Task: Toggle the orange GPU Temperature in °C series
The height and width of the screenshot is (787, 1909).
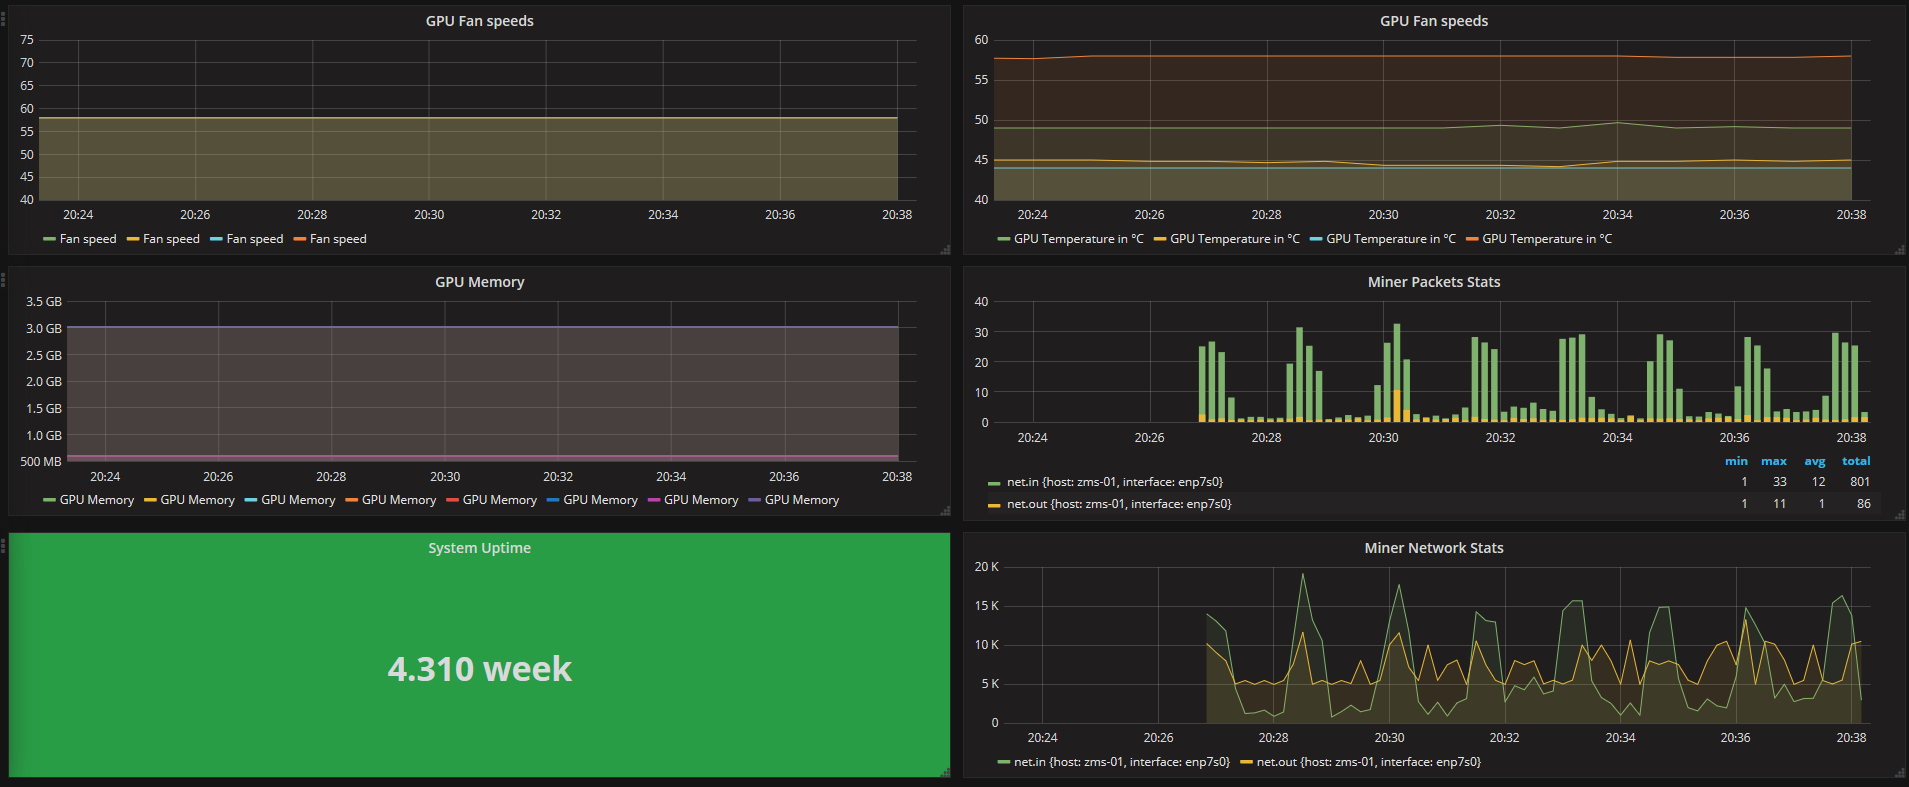Action: tap(1547, 239)
